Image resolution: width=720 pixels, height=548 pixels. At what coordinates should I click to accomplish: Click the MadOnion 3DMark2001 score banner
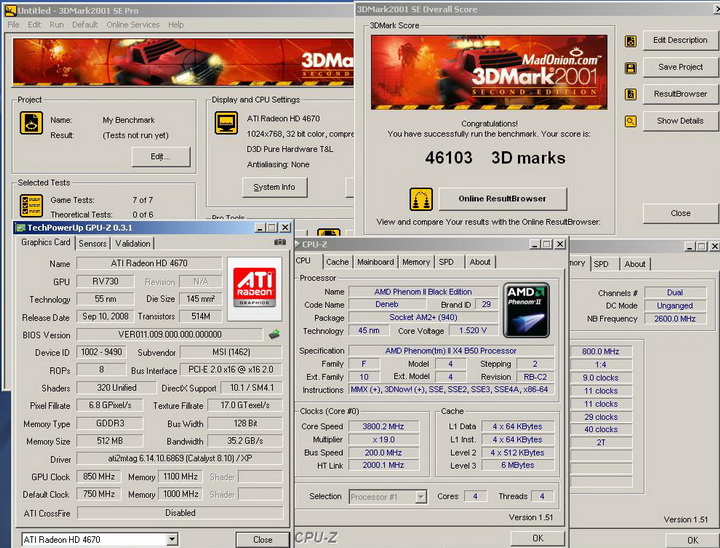tap(489, 72)
